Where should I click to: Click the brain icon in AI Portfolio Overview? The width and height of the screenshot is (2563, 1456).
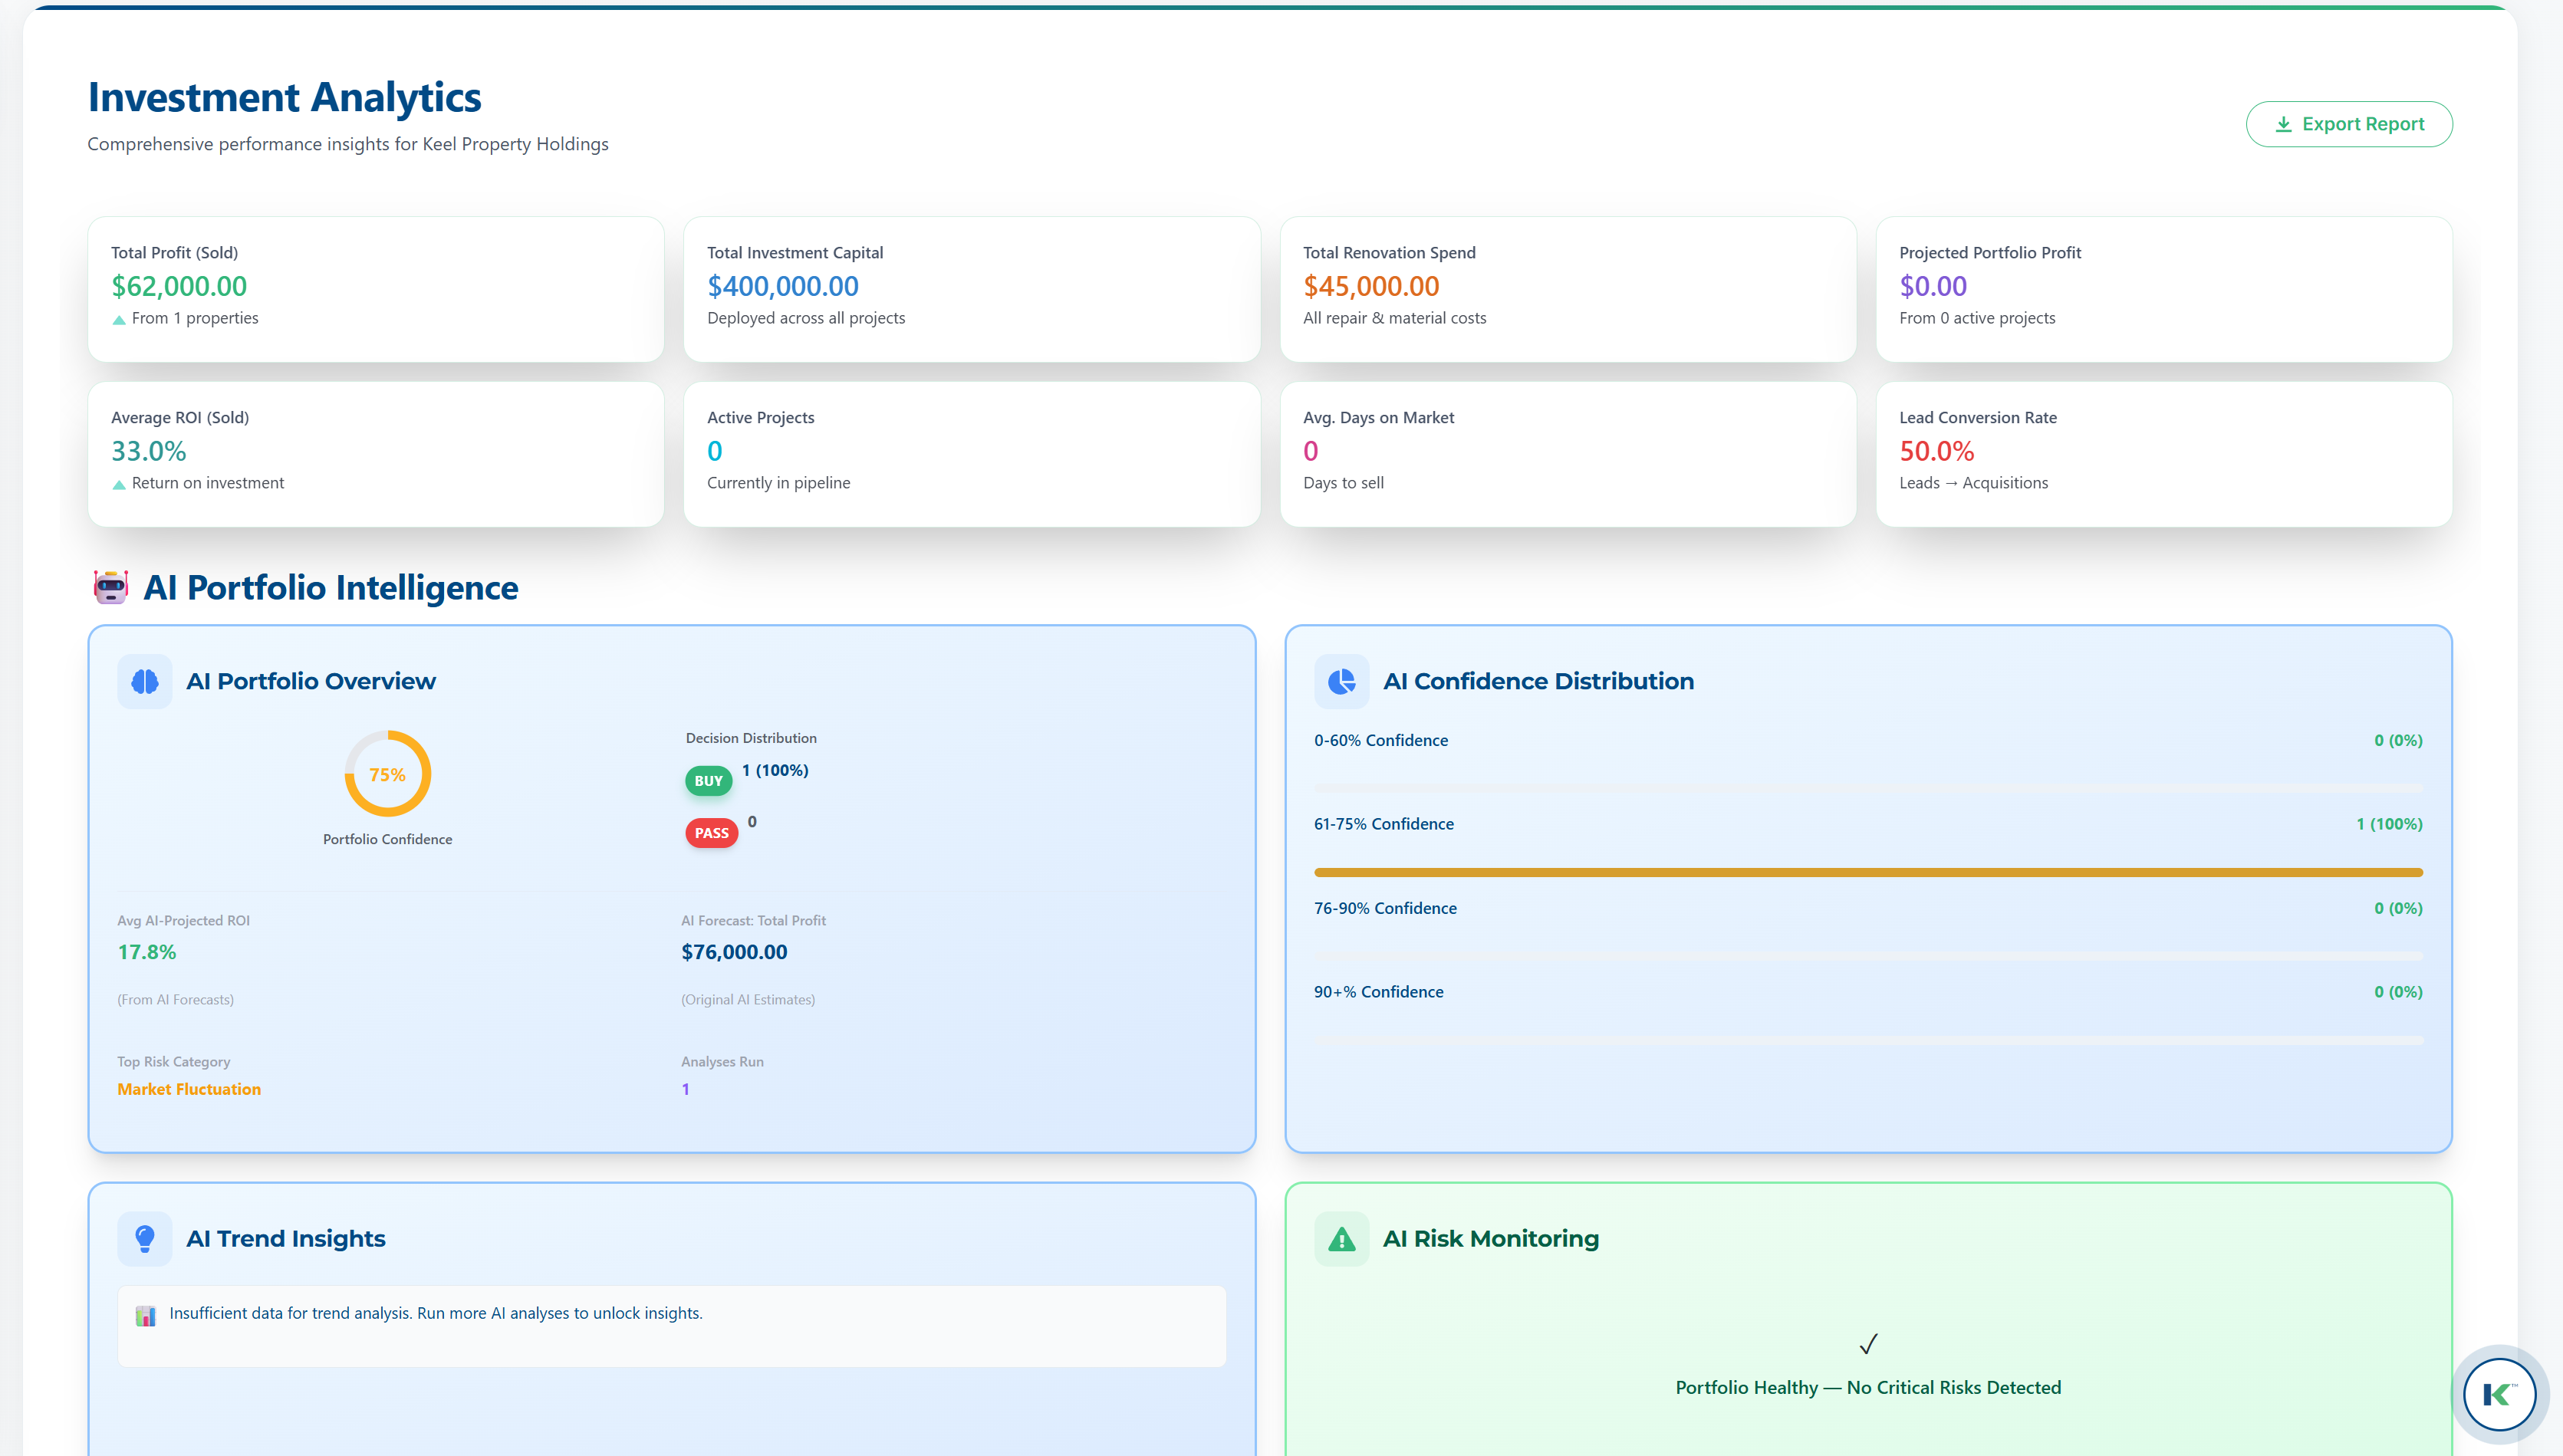[145, 681]
